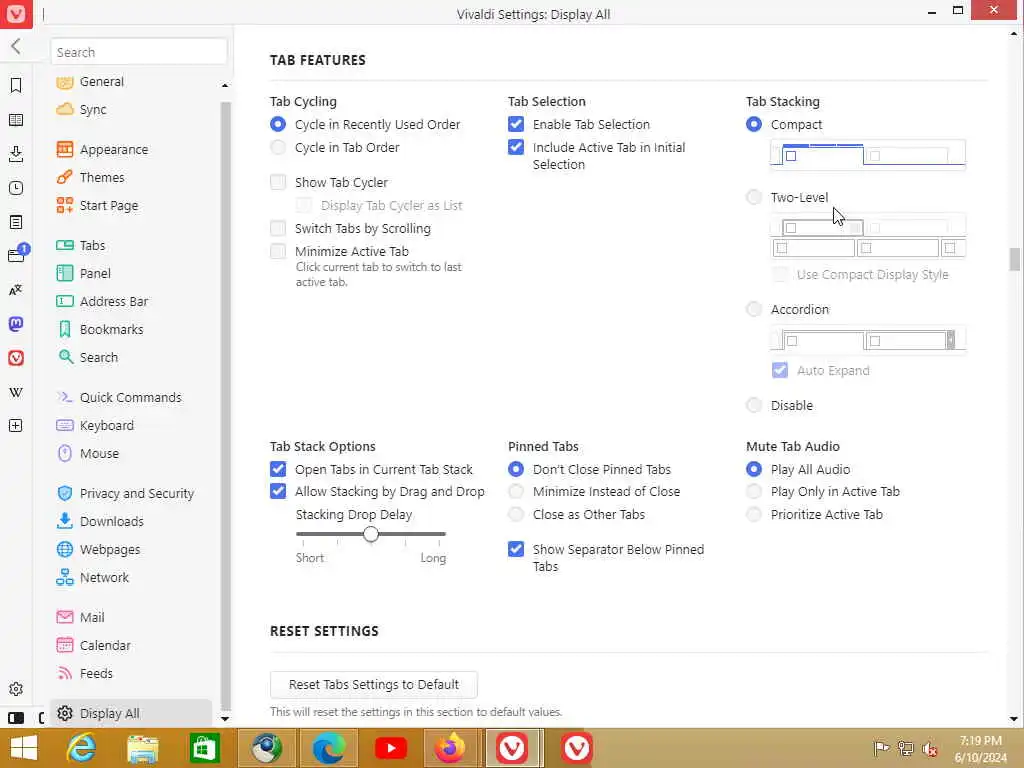Select Minimize Instead of Close
Viewport: 1024px width, 768px height.
[x=516, y=492]
